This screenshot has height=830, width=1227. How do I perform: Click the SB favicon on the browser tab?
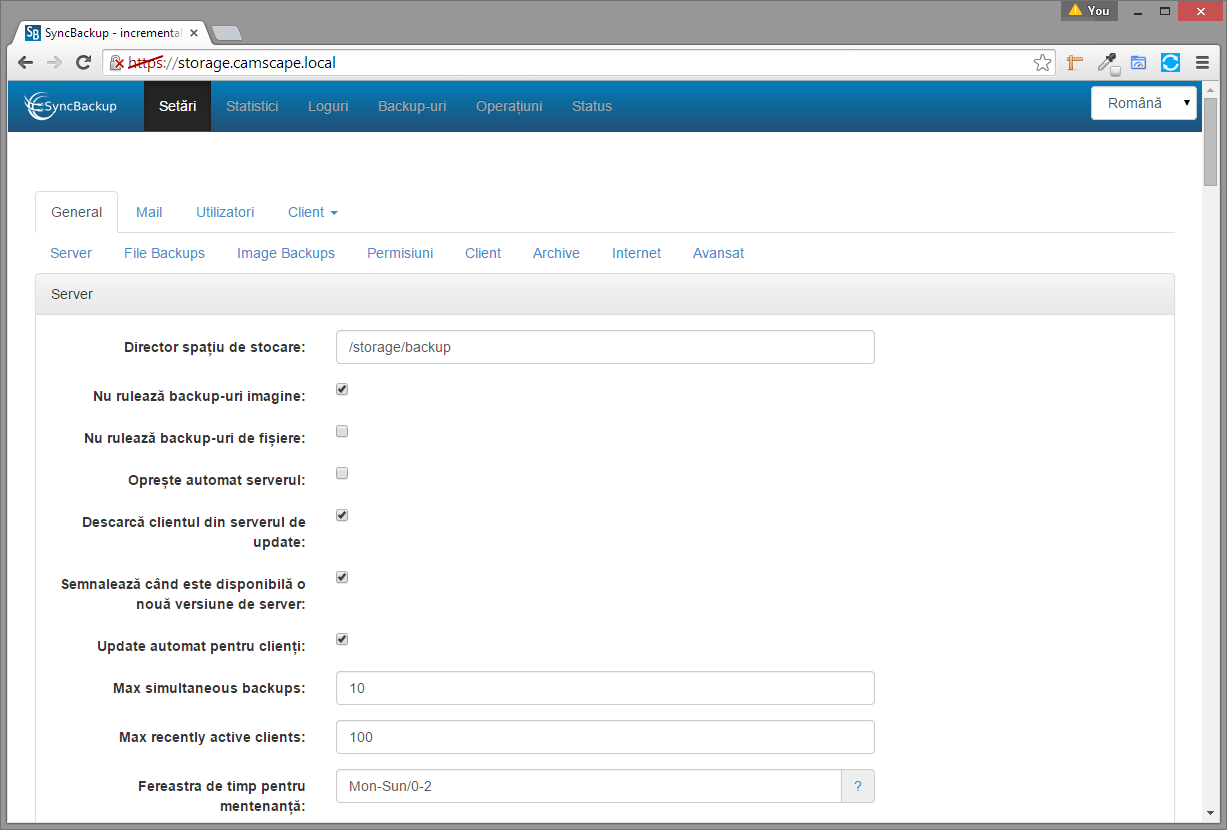point(33,33)
